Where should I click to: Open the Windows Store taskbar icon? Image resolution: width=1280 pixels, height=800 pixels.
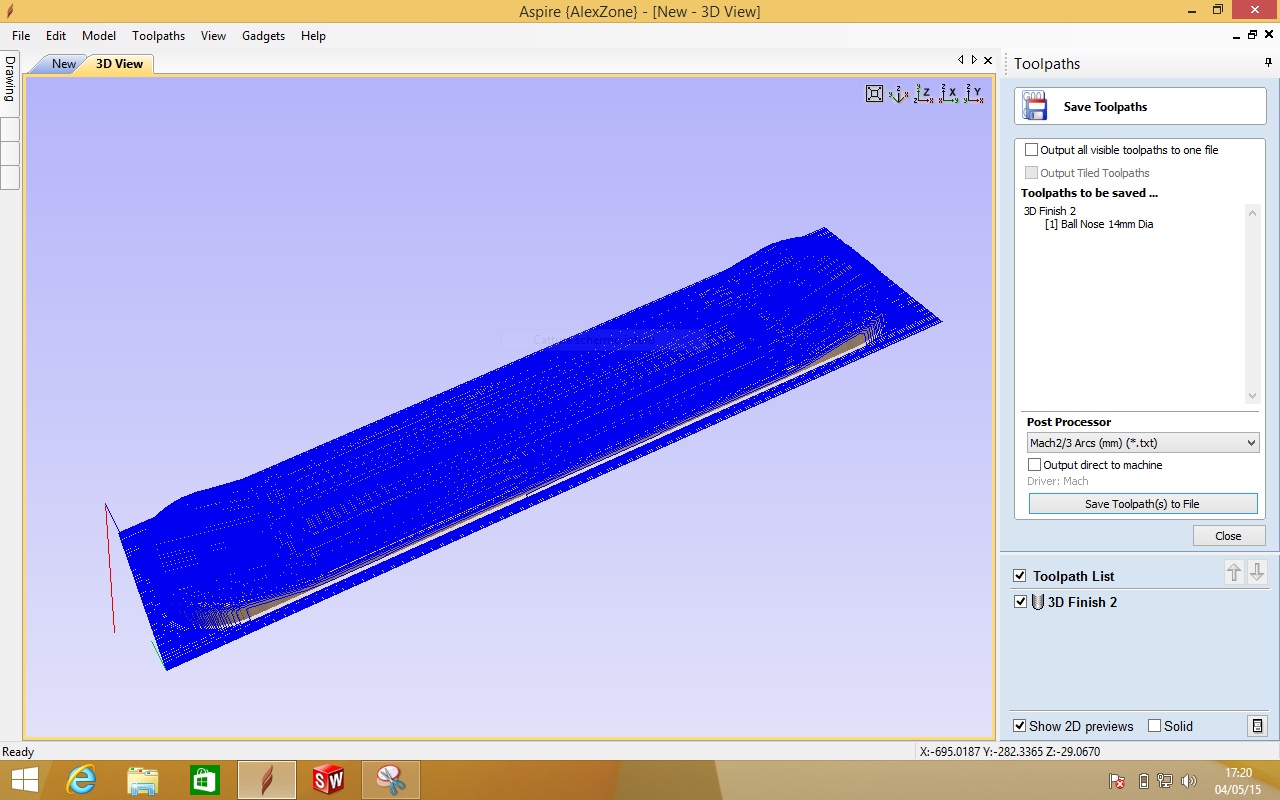coord(205,780)
